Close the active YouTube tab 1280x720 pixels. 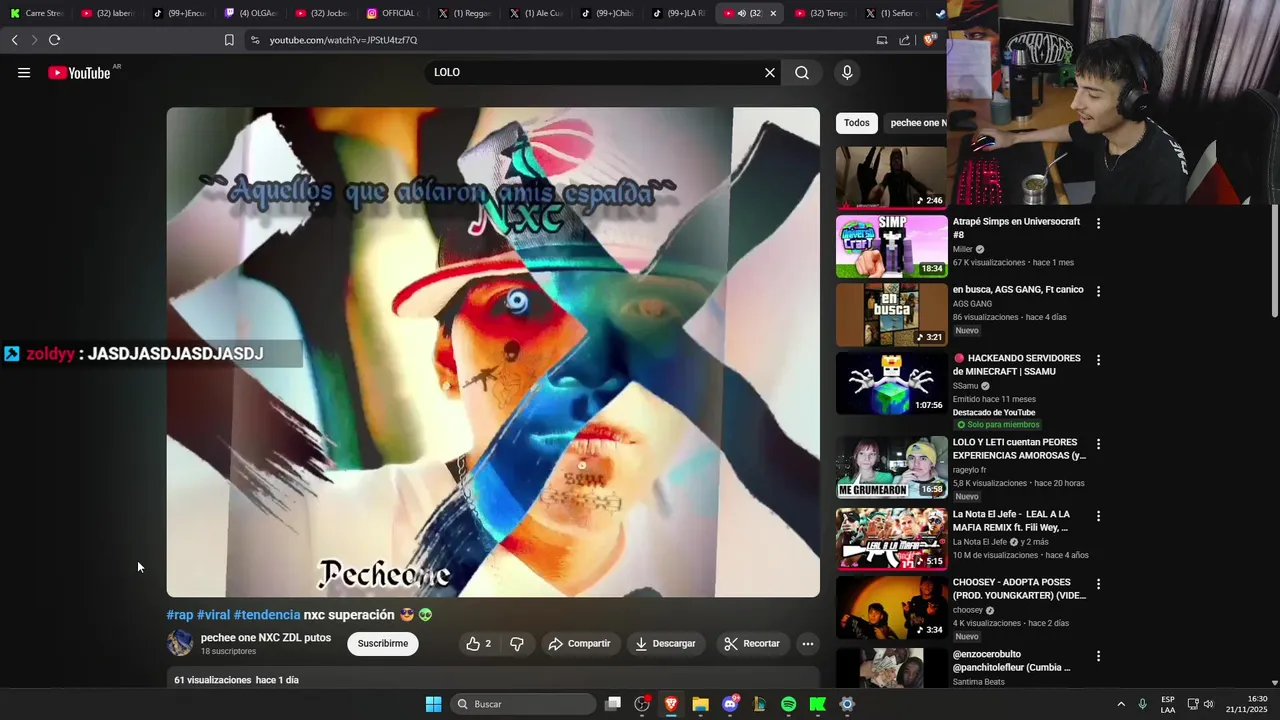click(x=772, y=13)
